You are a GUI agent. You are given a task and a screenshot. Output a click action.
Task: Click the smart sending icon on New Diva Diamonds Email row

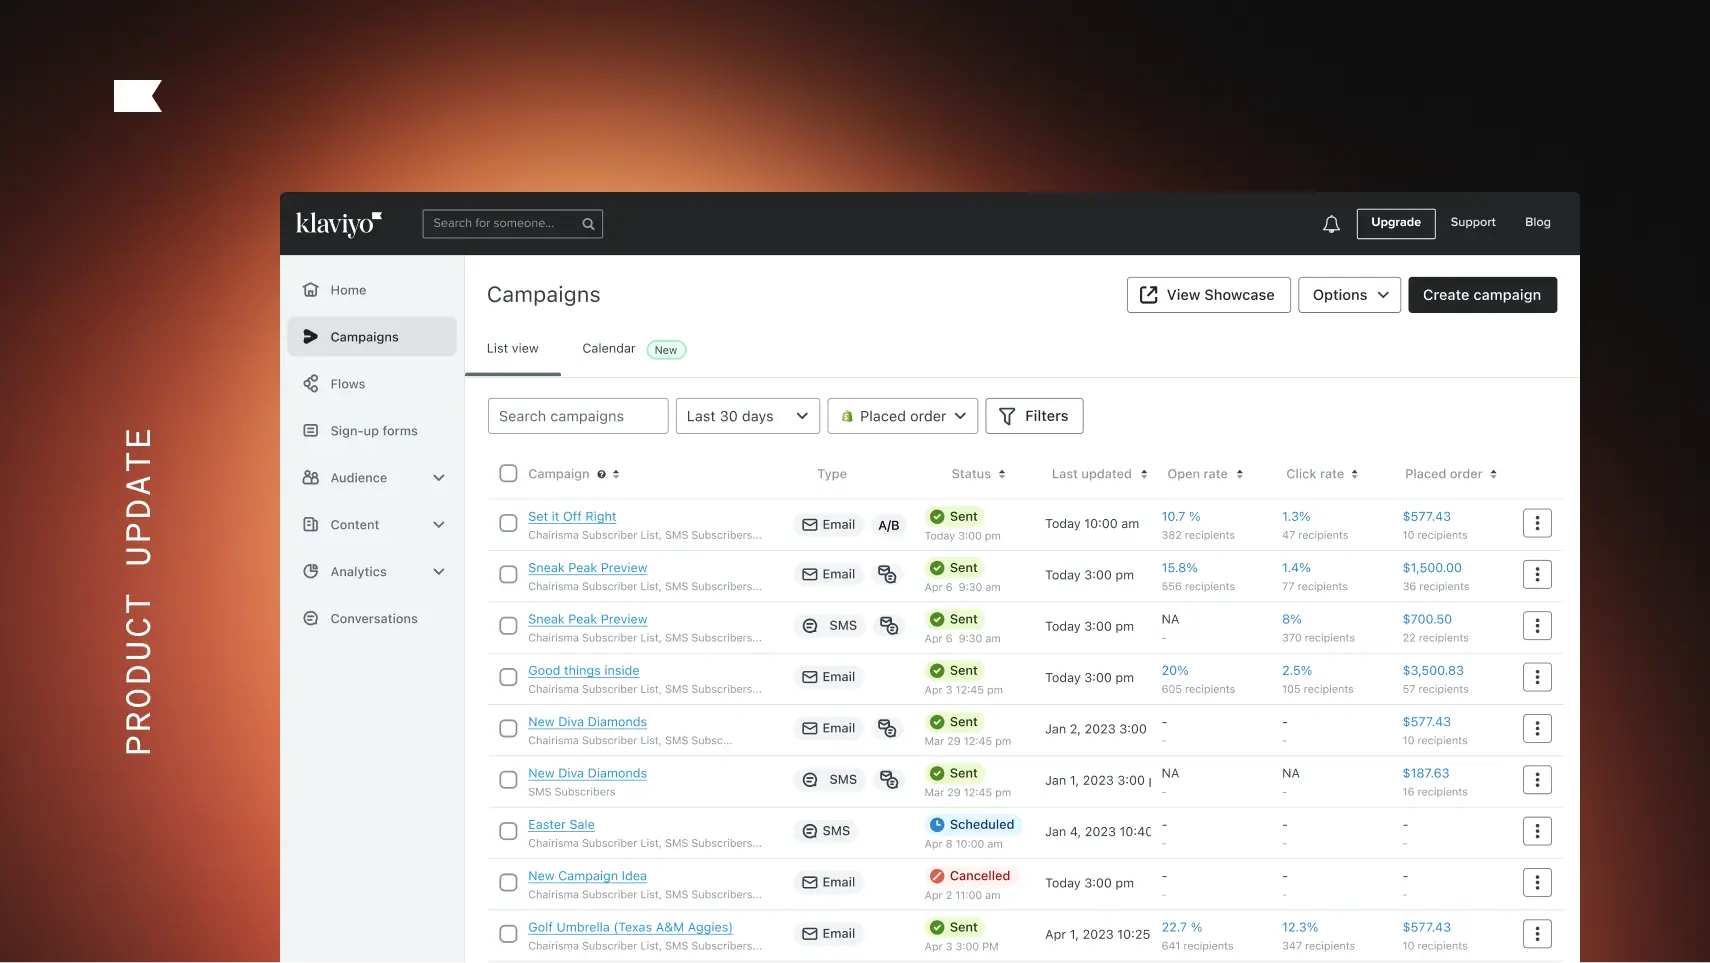[x=887, y=728]
